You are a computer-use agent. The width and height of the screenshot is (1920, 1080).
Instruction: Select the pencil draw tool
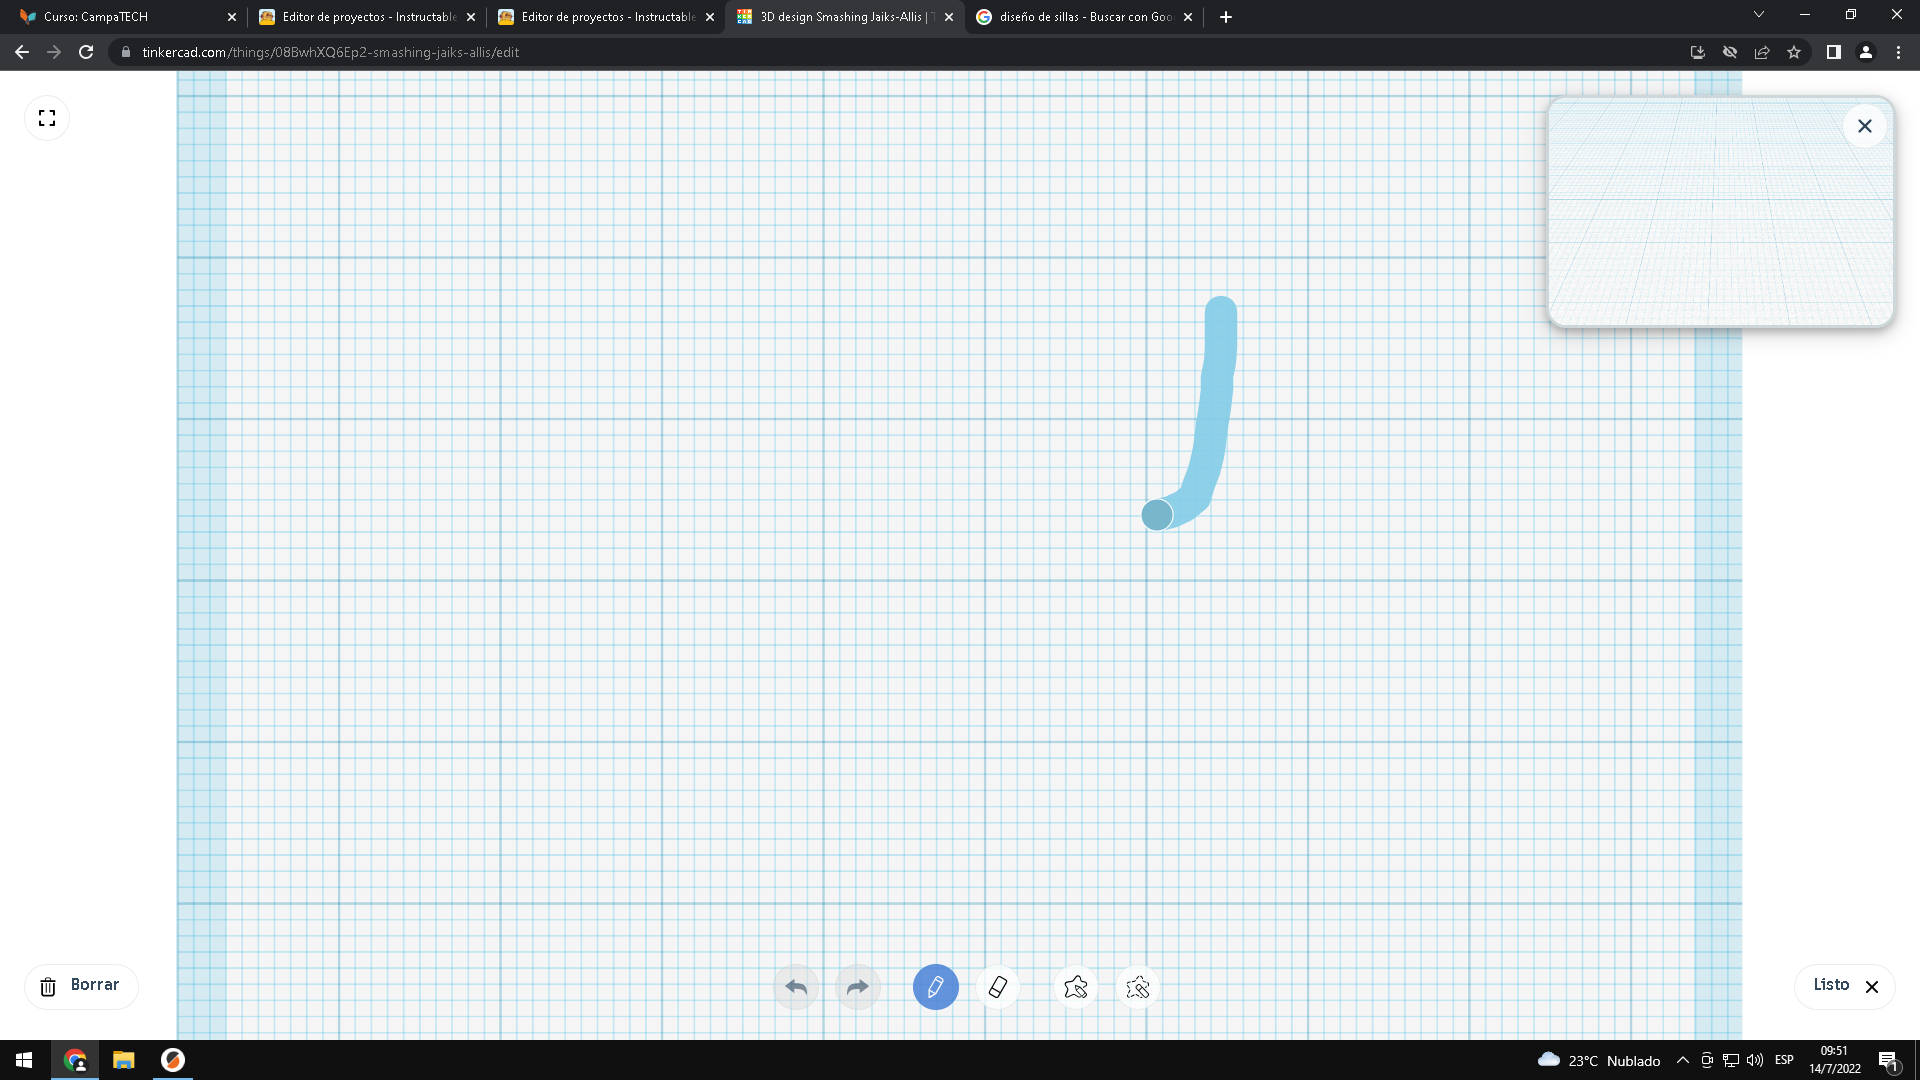pyautogui.click(x=935, y=987)
